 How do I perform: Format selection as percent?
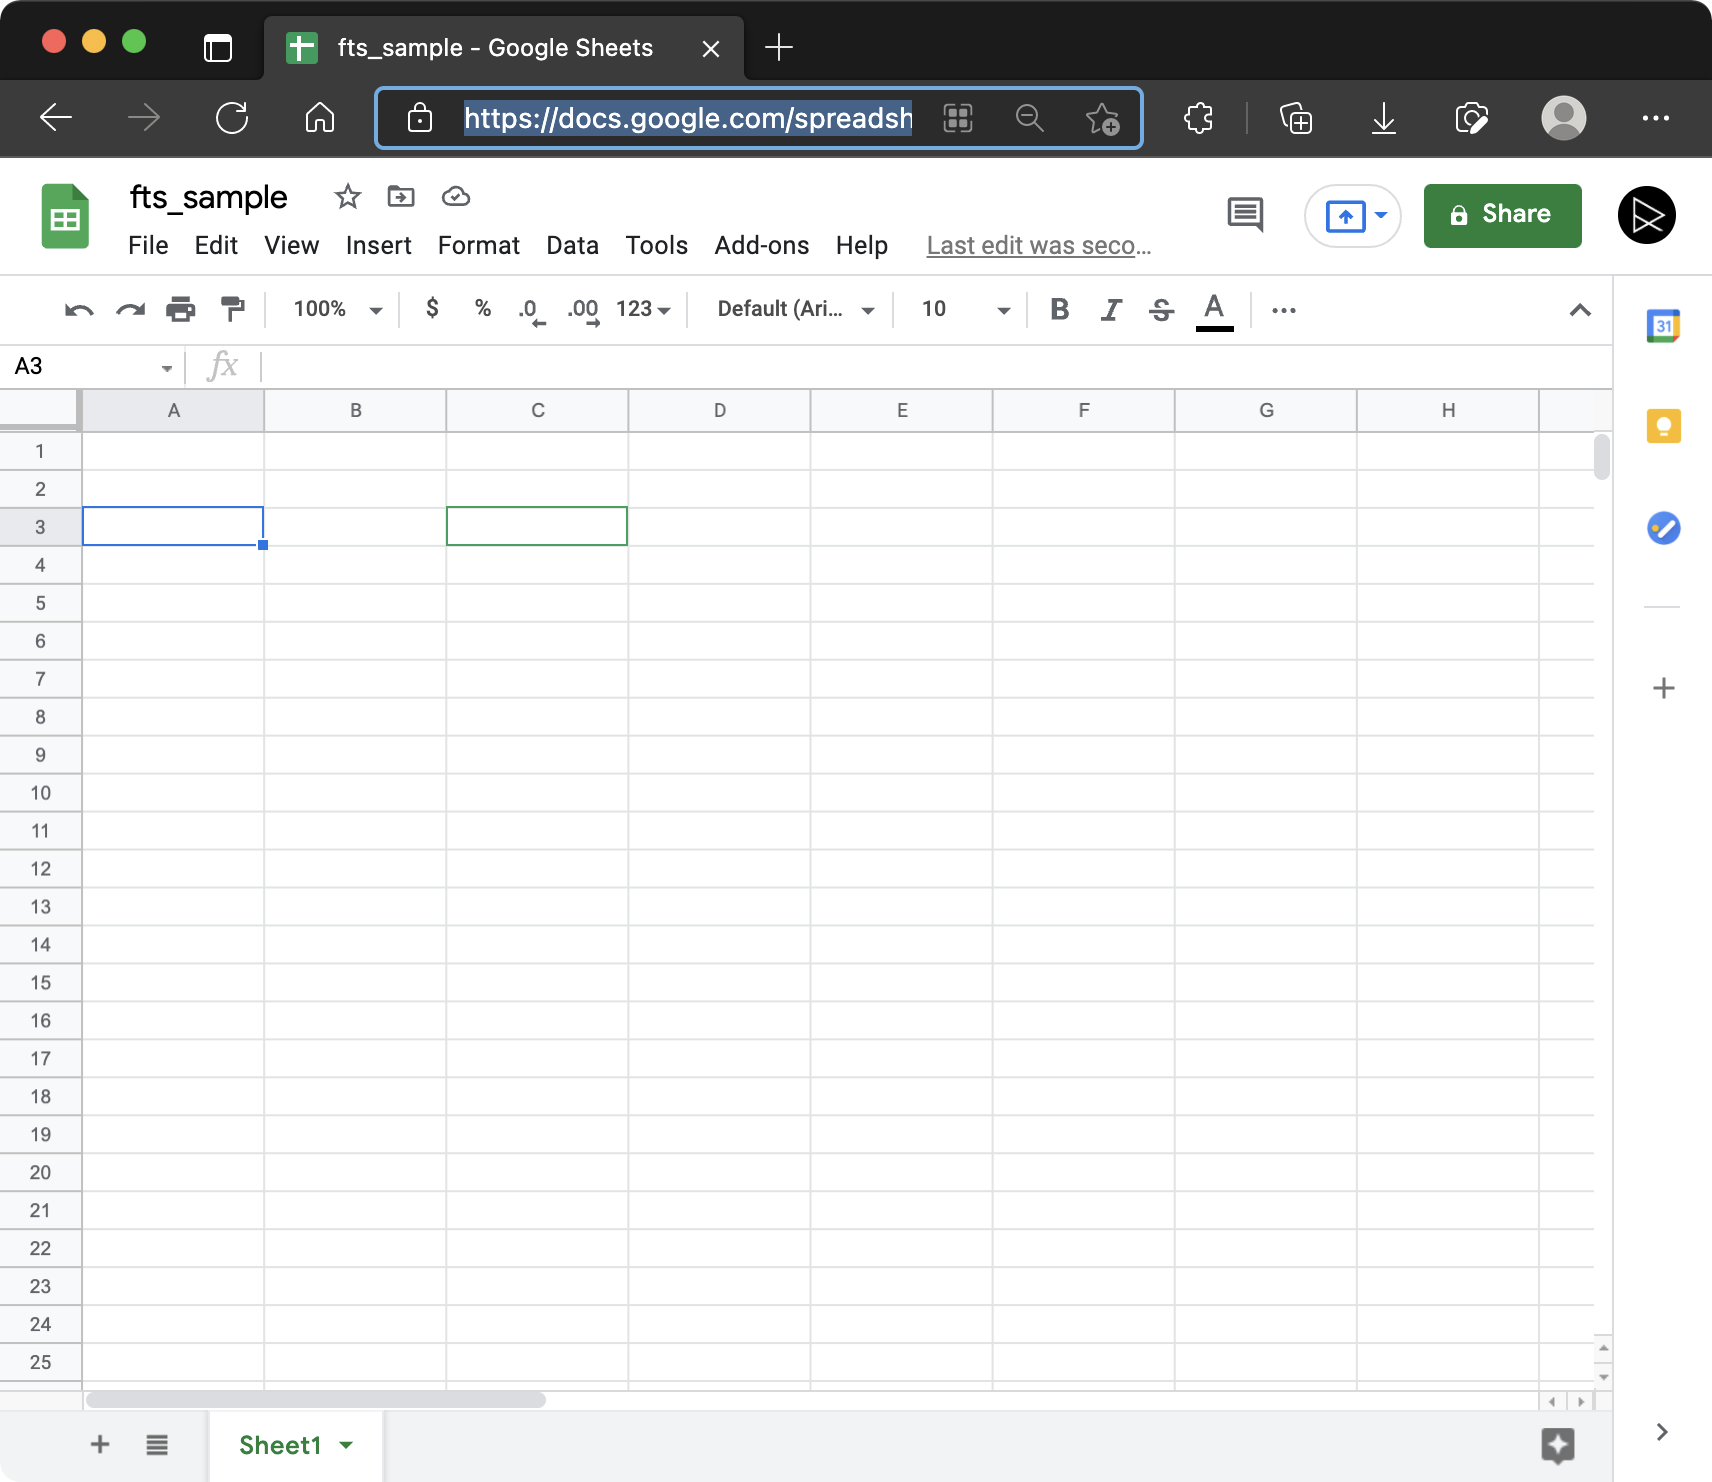coord(482,309)
